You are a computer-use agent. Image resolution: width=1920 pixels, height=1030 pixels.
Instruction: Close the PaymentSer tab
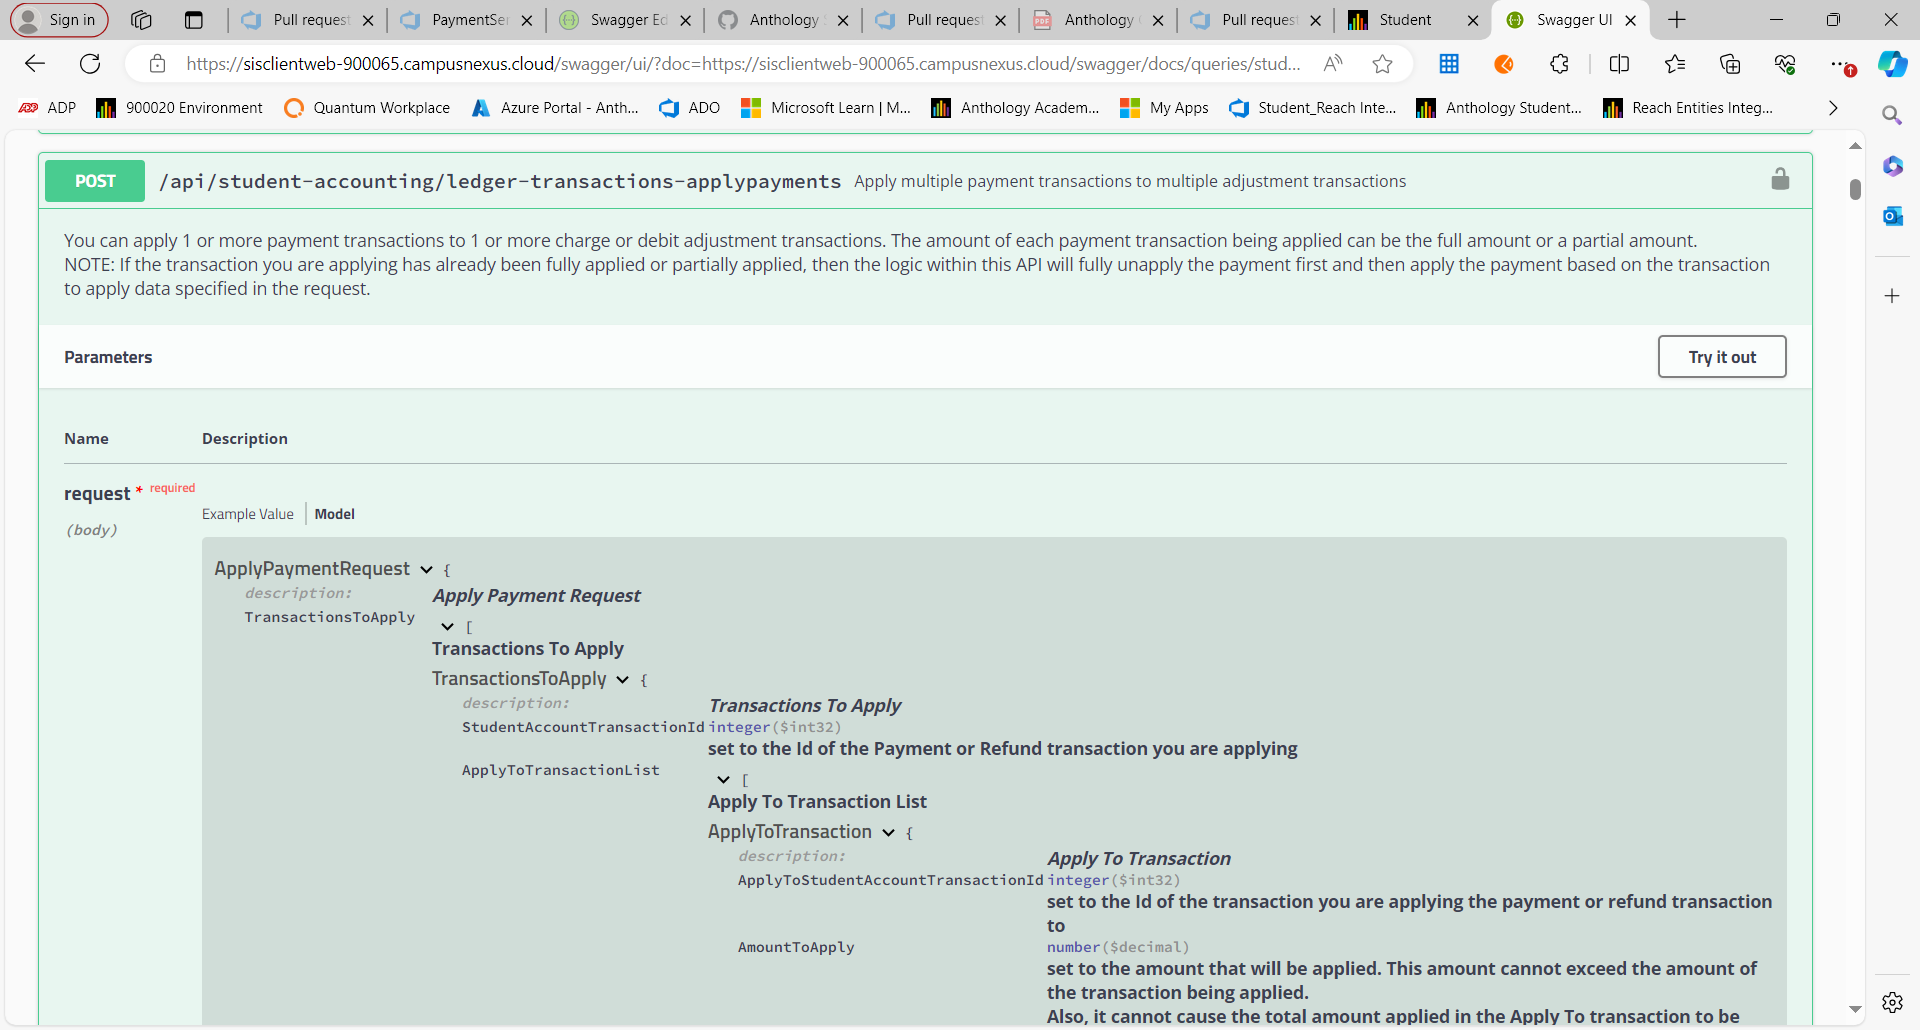pos(527,20)
